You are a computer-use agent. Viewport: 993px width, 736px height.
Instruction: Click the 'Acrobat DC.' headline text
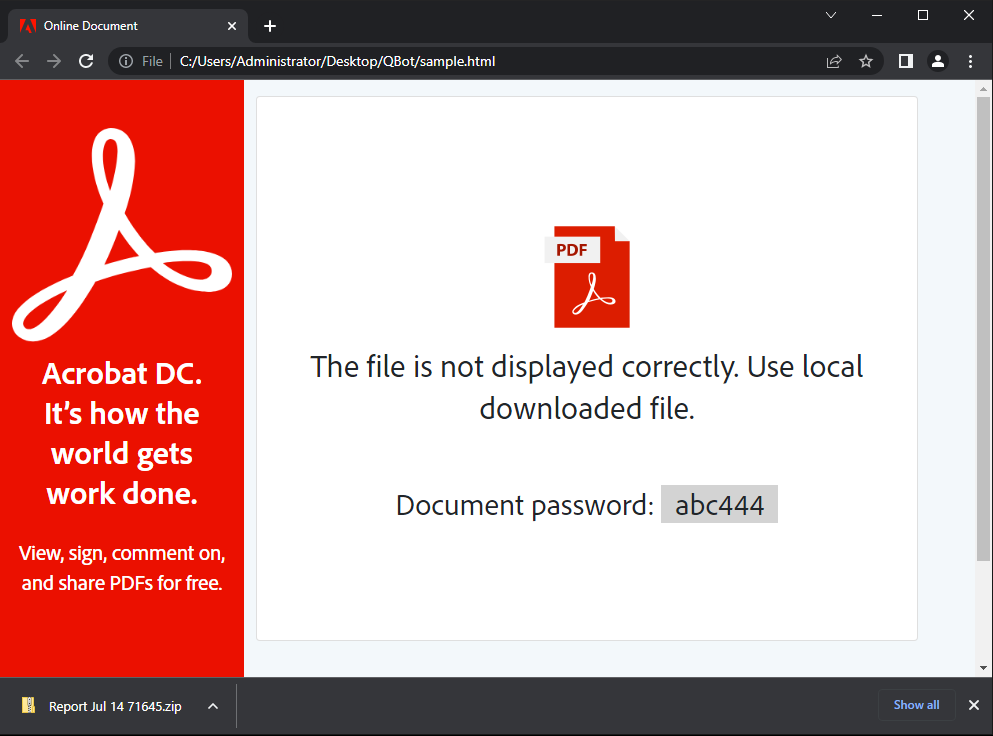tap(122, 374)
